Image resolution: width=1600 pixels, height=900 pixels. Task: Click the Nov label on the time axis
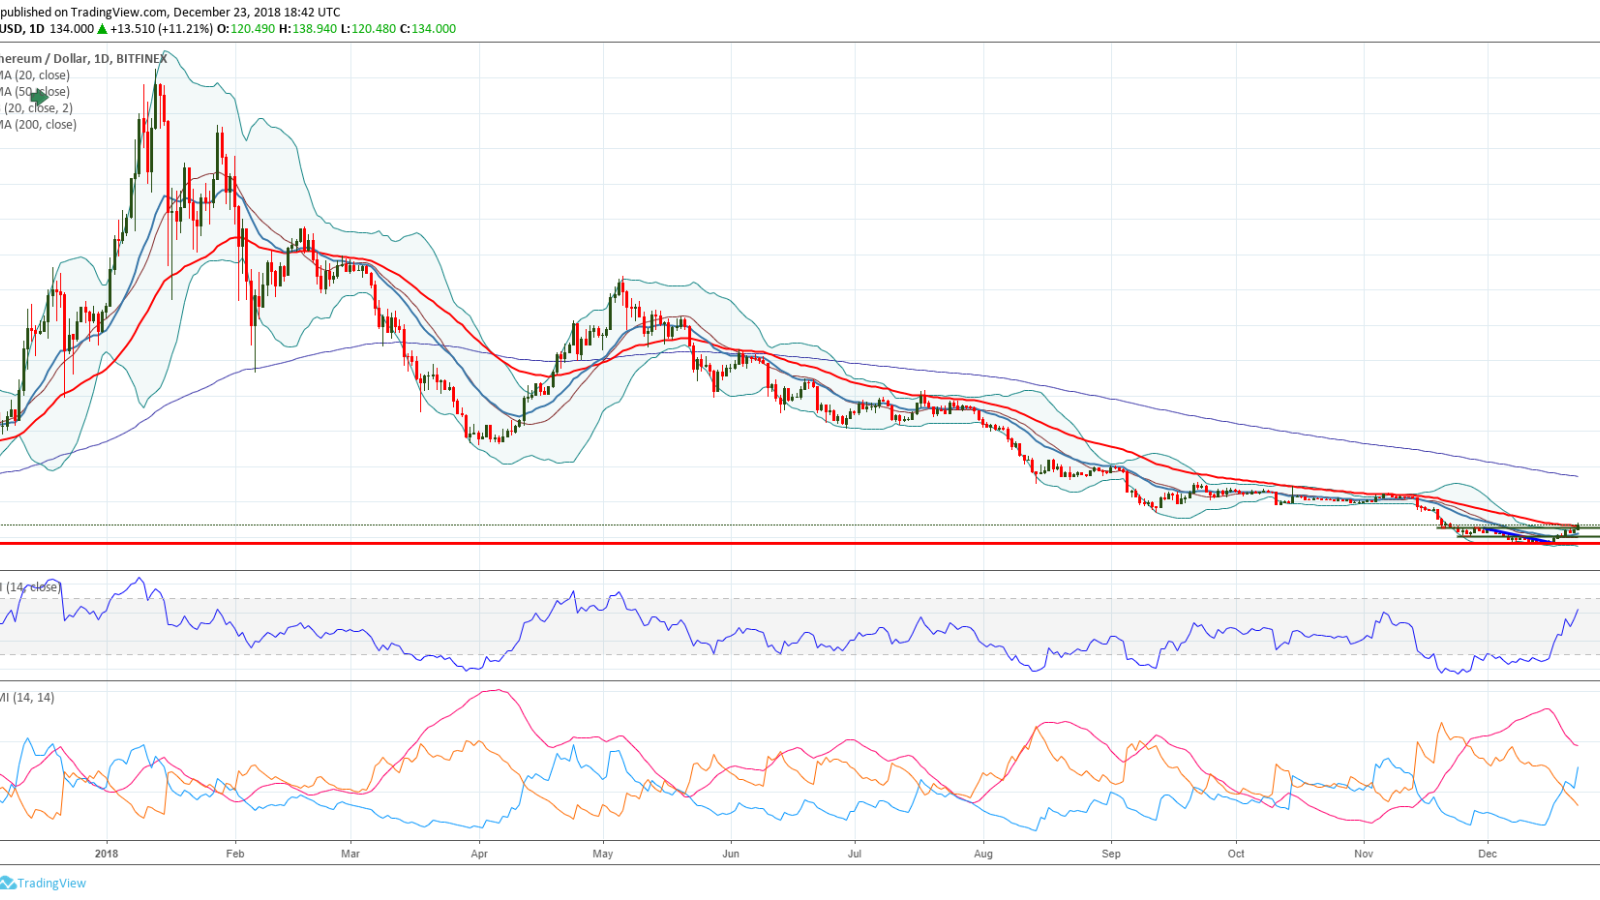1364,854
